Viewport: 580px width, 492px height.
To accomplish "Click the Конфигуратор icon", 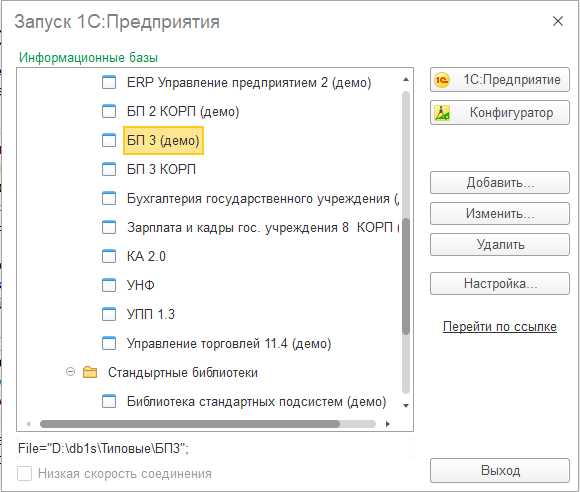I will click(x=442, y=113).
